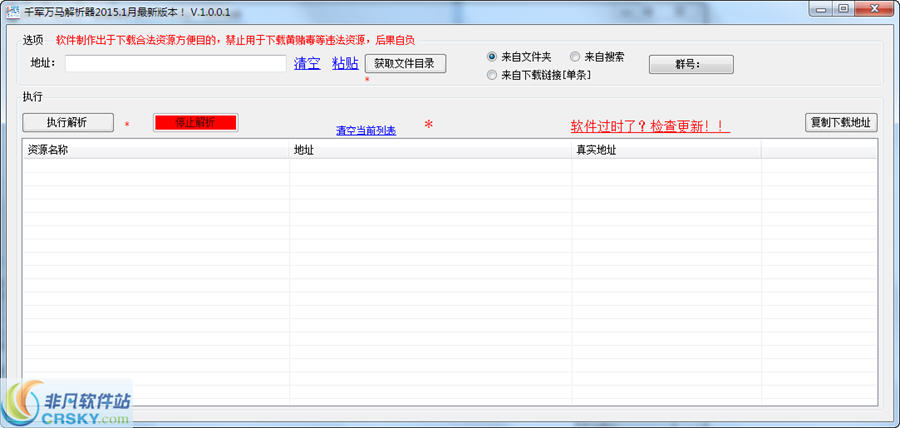
Task: Open 软件过时了？检查更新 update link
Action: 650,126
